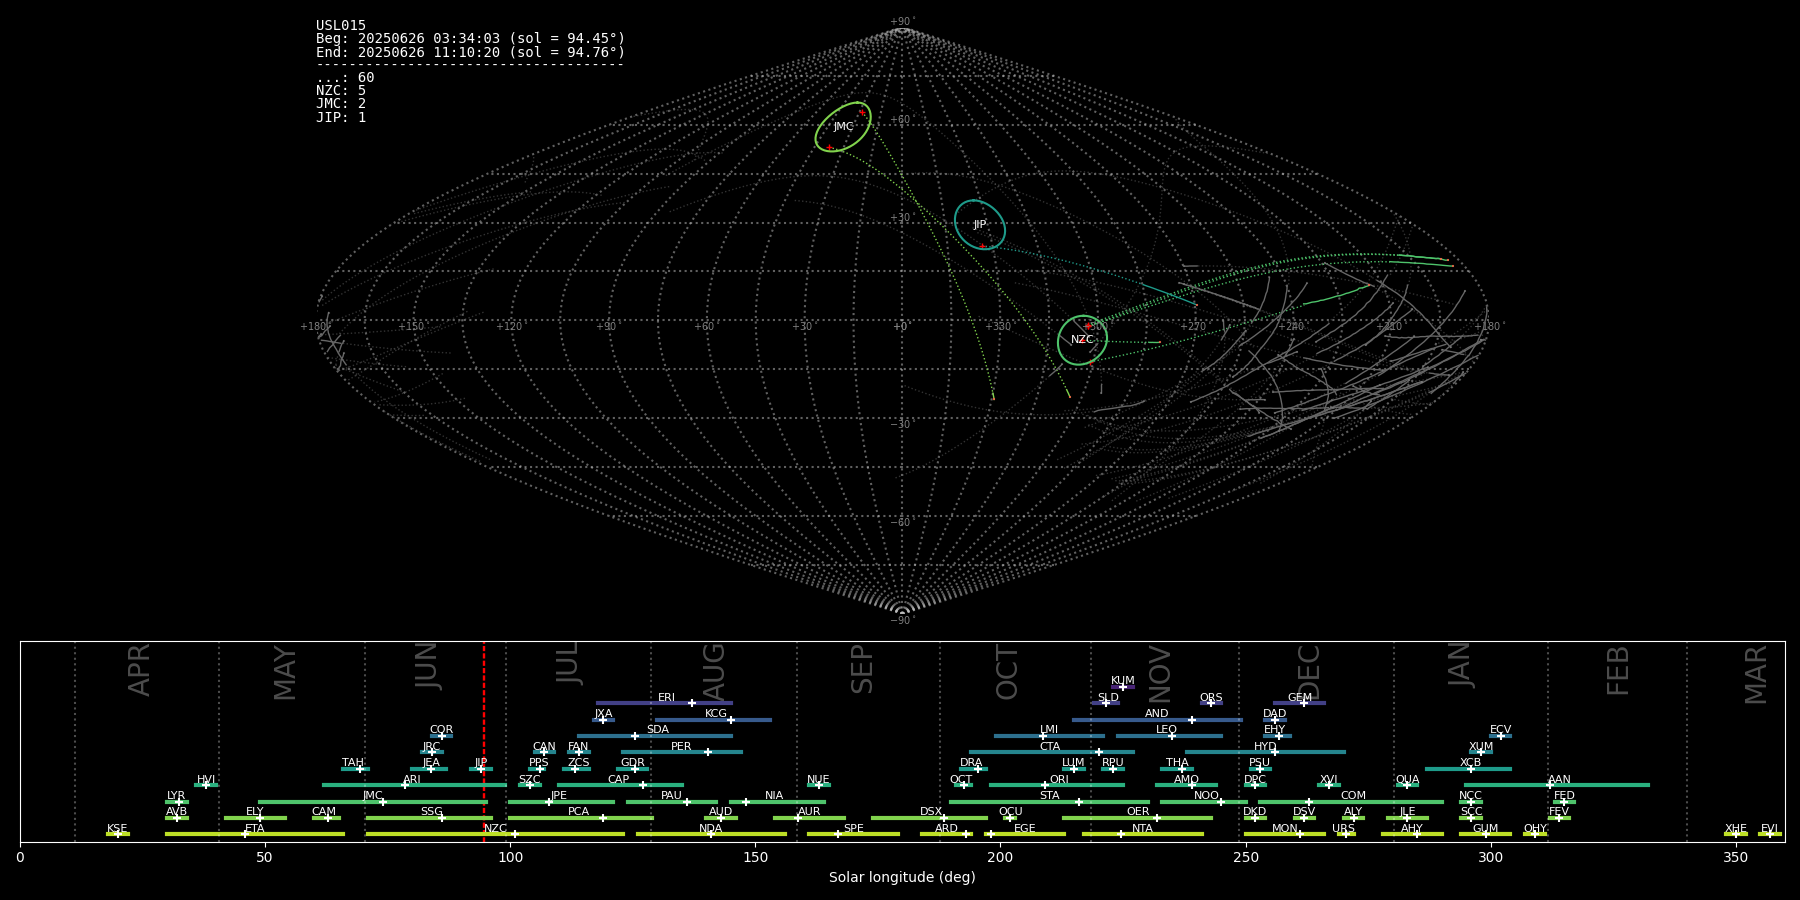Click the ERI shower label in timeline
The width and height of the screenshot is (1800, 900).
(666, 697)
